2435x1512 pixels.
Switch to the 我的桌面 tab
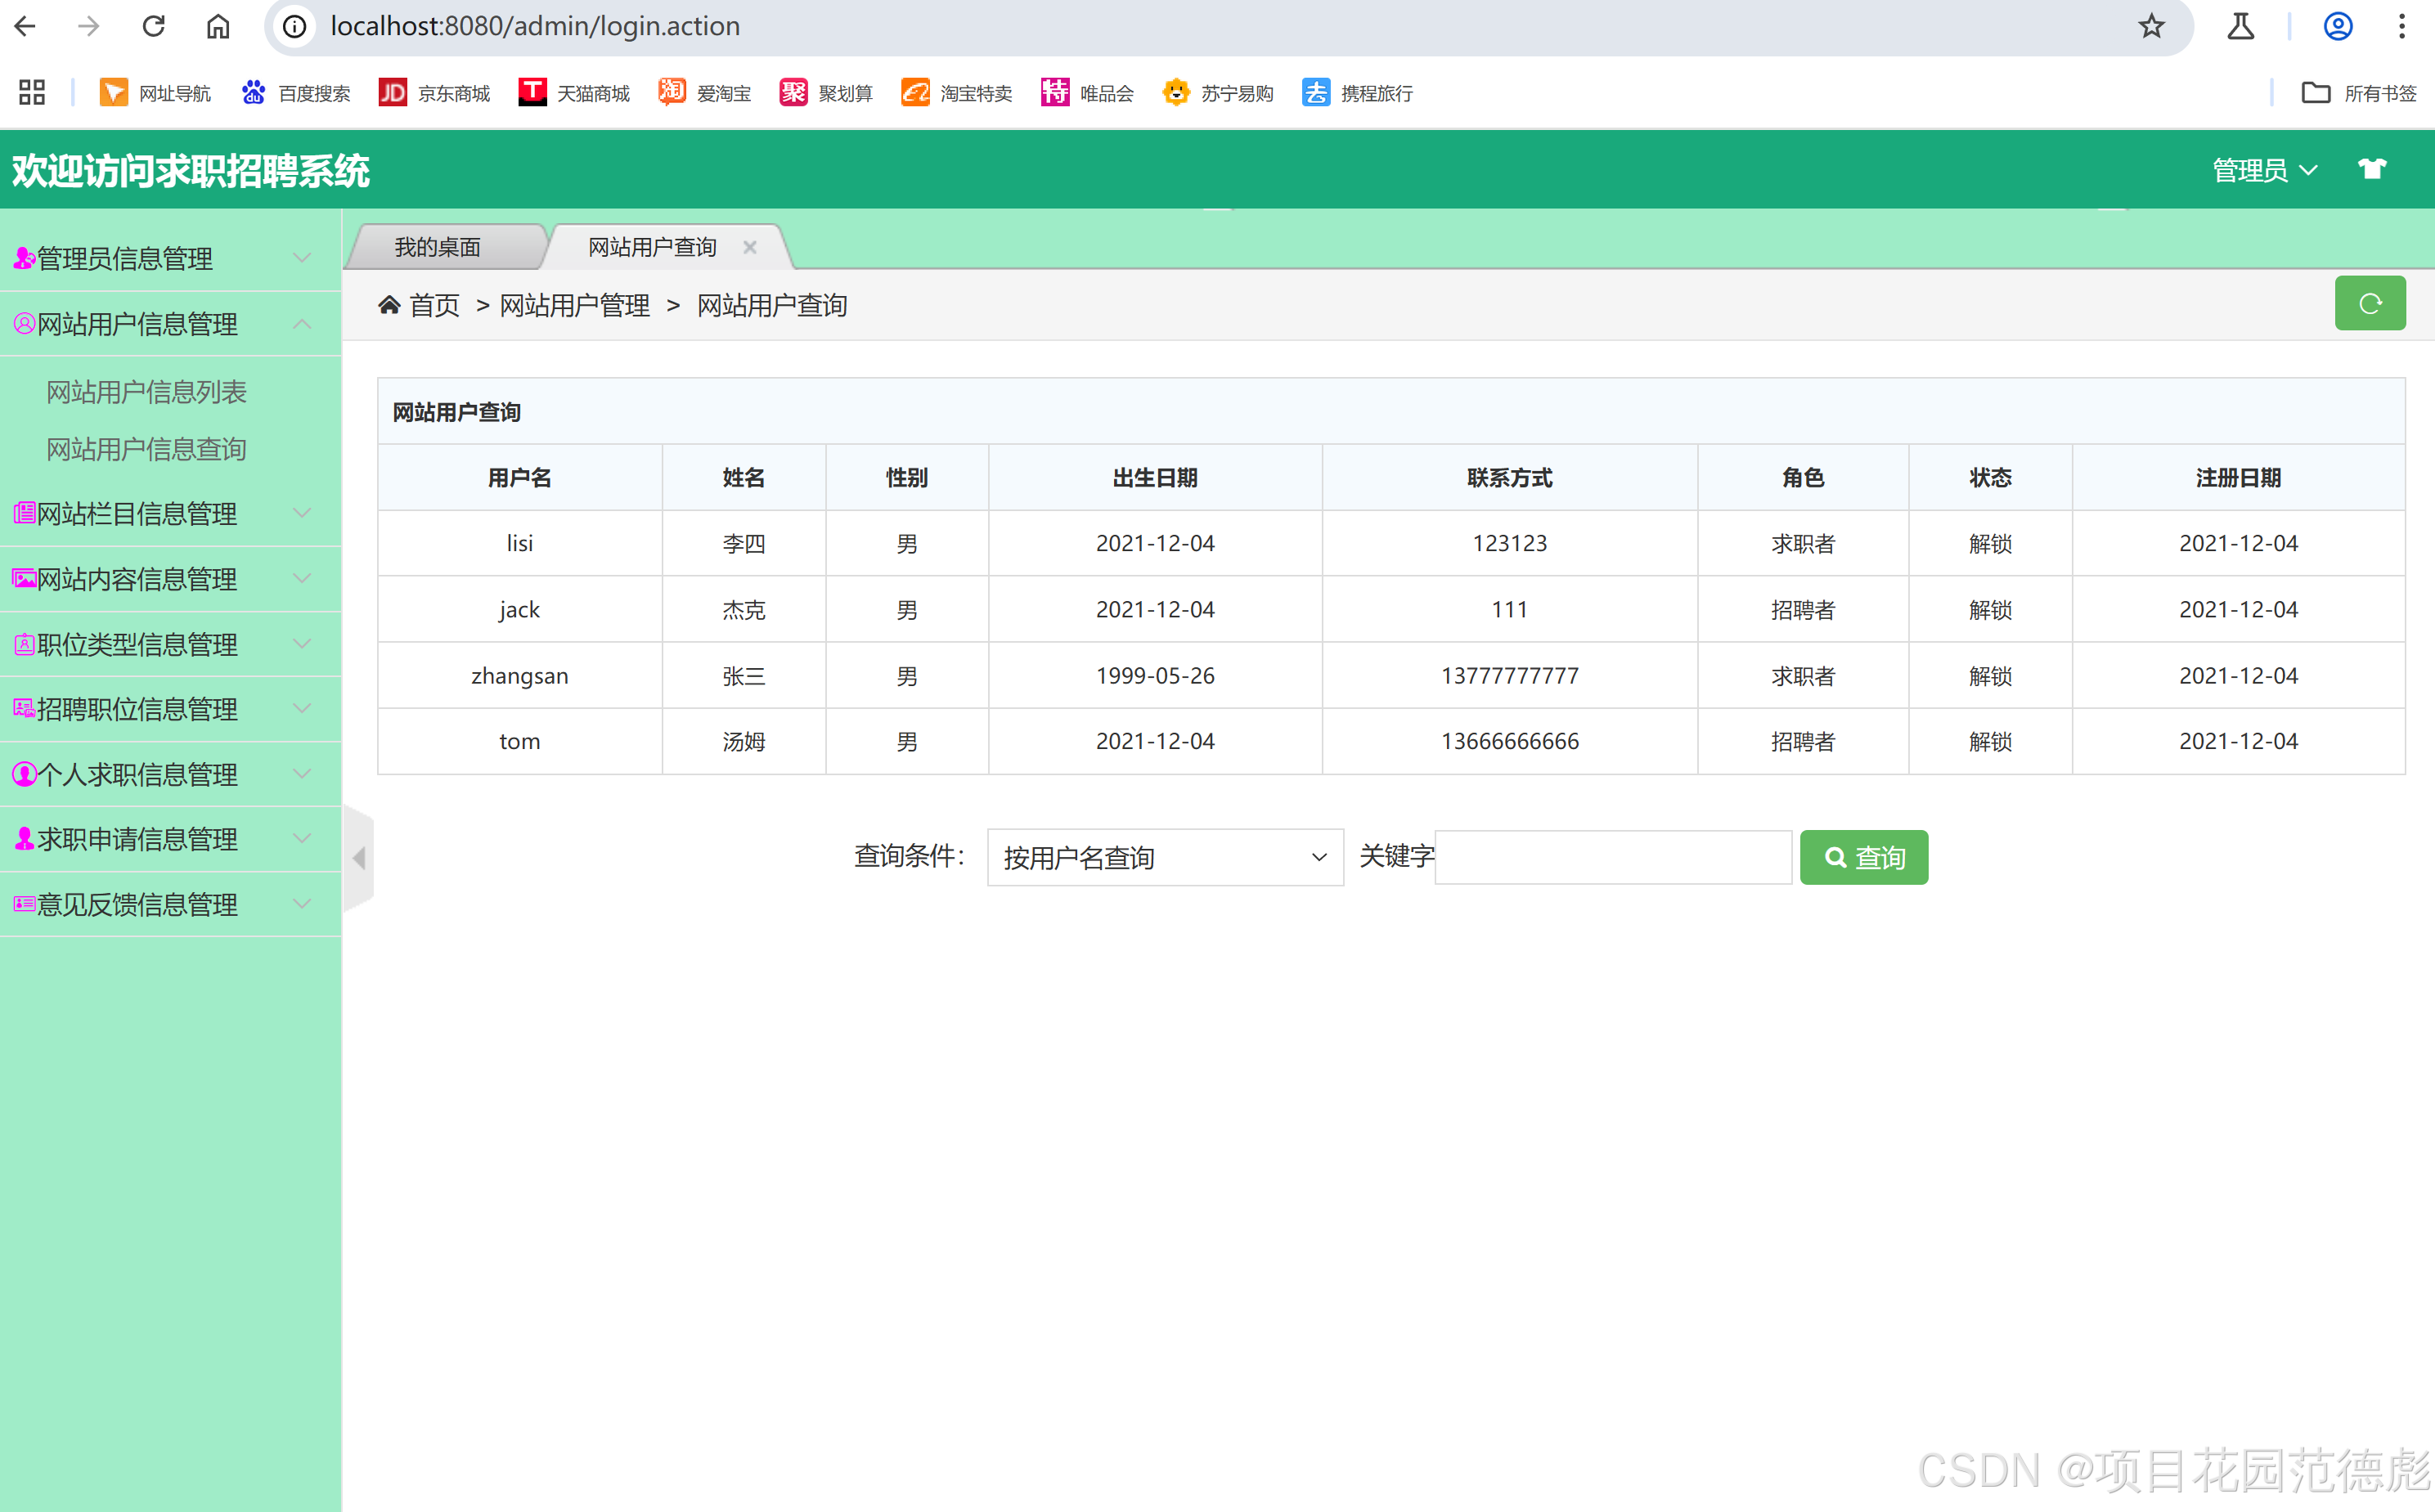point(437,247)
